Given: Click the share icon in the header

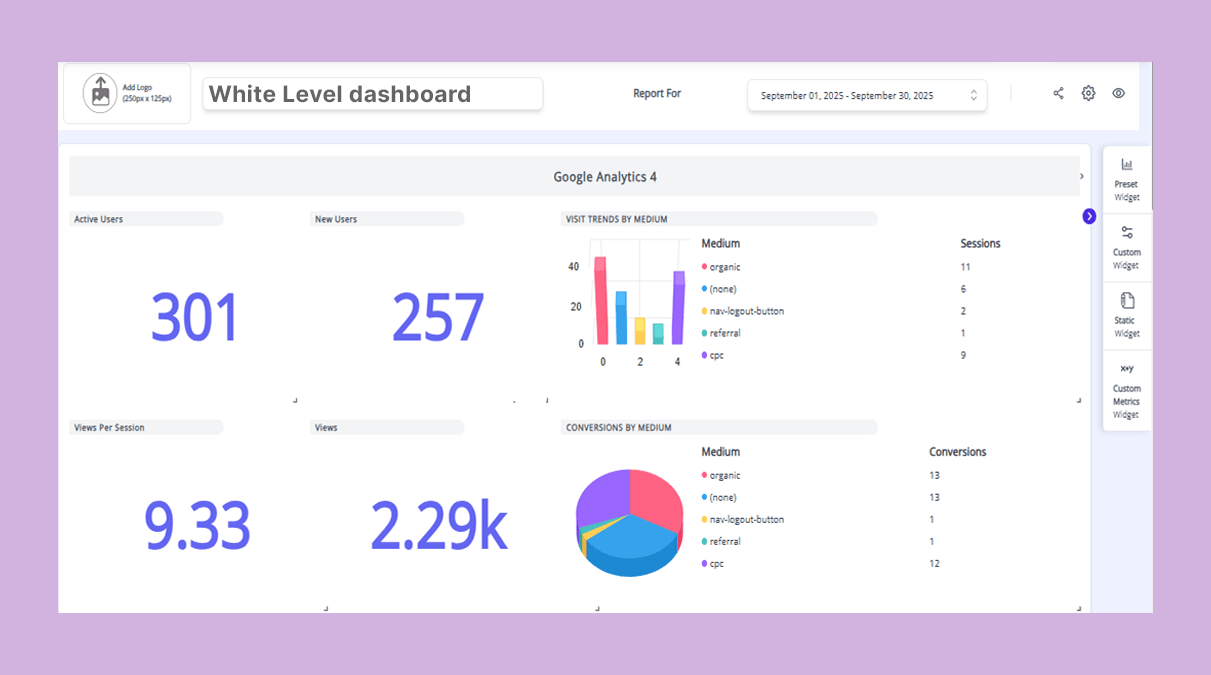Looking at the screenshot, I should (x=1058, y=93).
